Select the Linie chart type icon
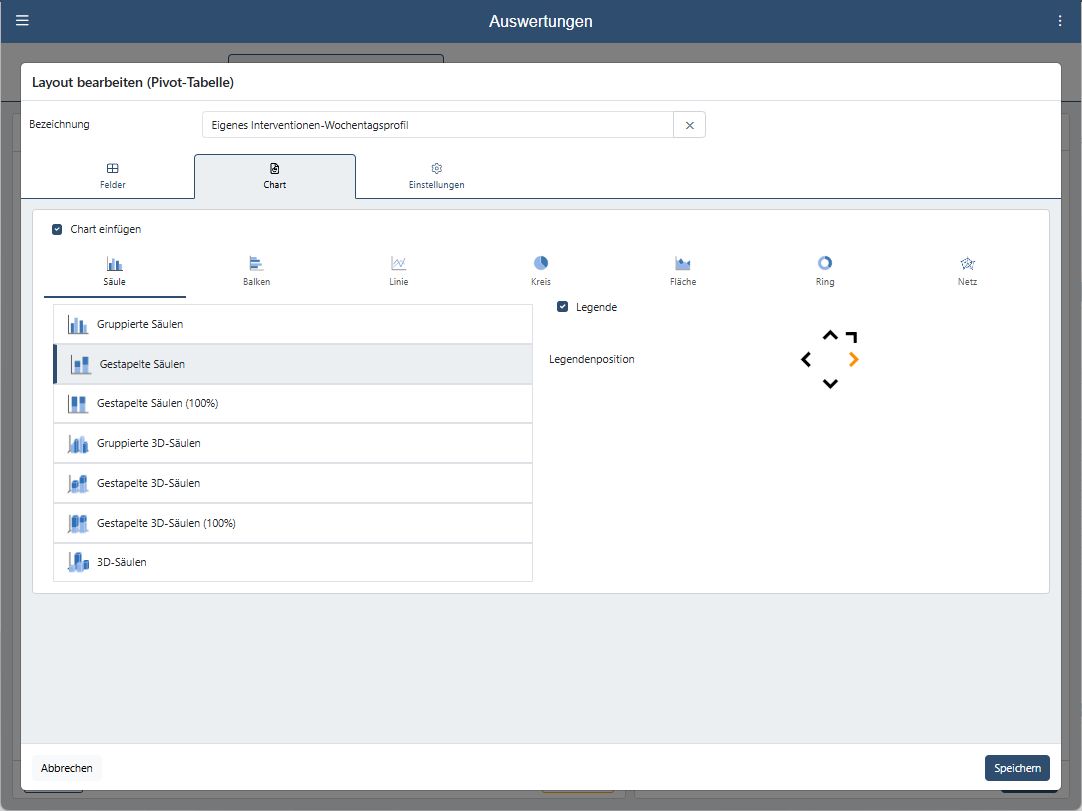This screenshot has width=1082, height=811. click(399, 264)
